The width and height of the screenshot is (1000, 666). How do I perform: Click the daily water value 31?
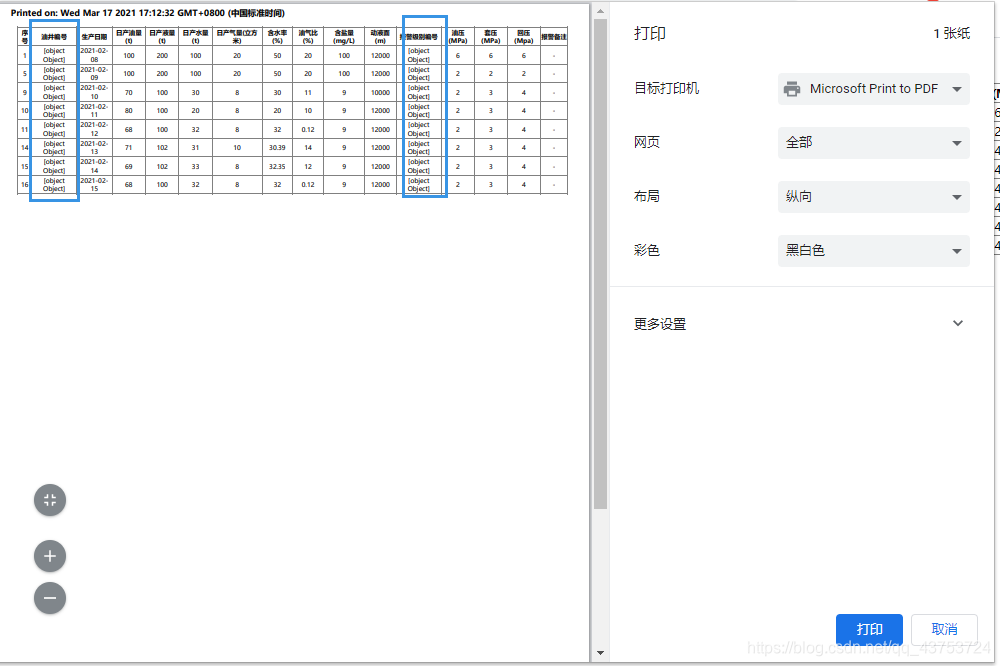coord(195,148)
